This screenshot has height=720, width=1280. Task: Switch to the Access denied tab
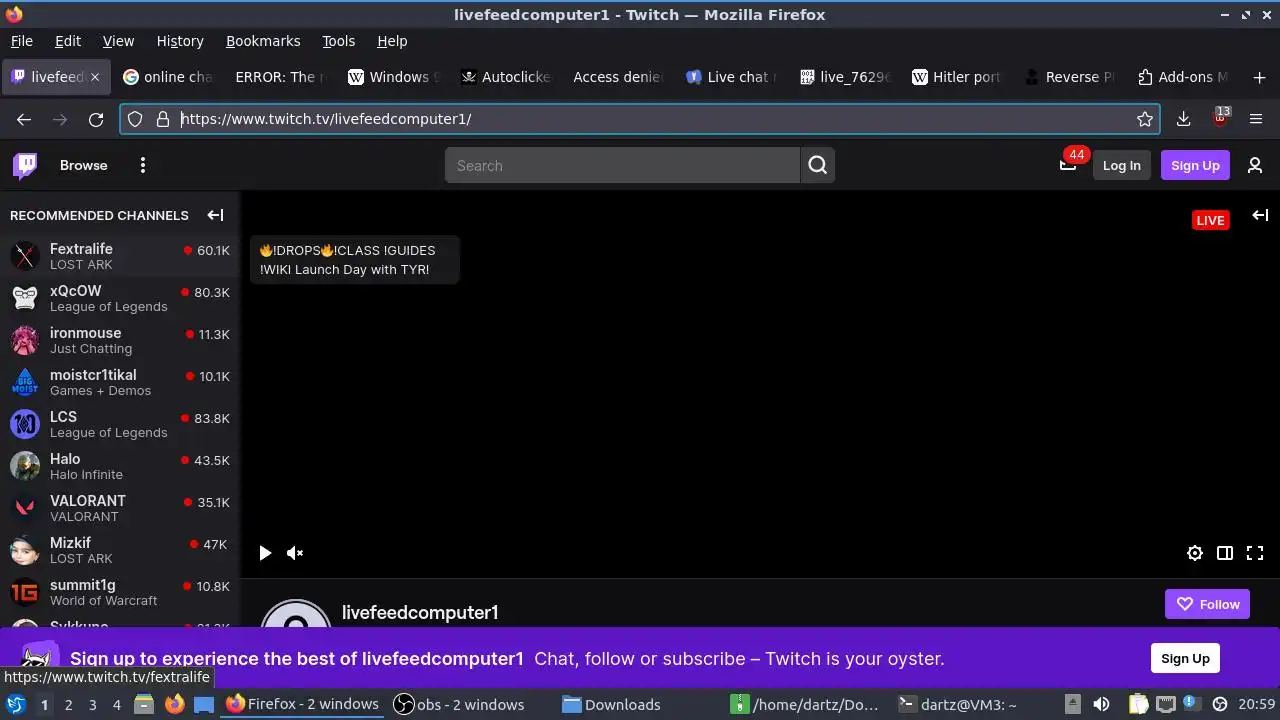point(617,77)
